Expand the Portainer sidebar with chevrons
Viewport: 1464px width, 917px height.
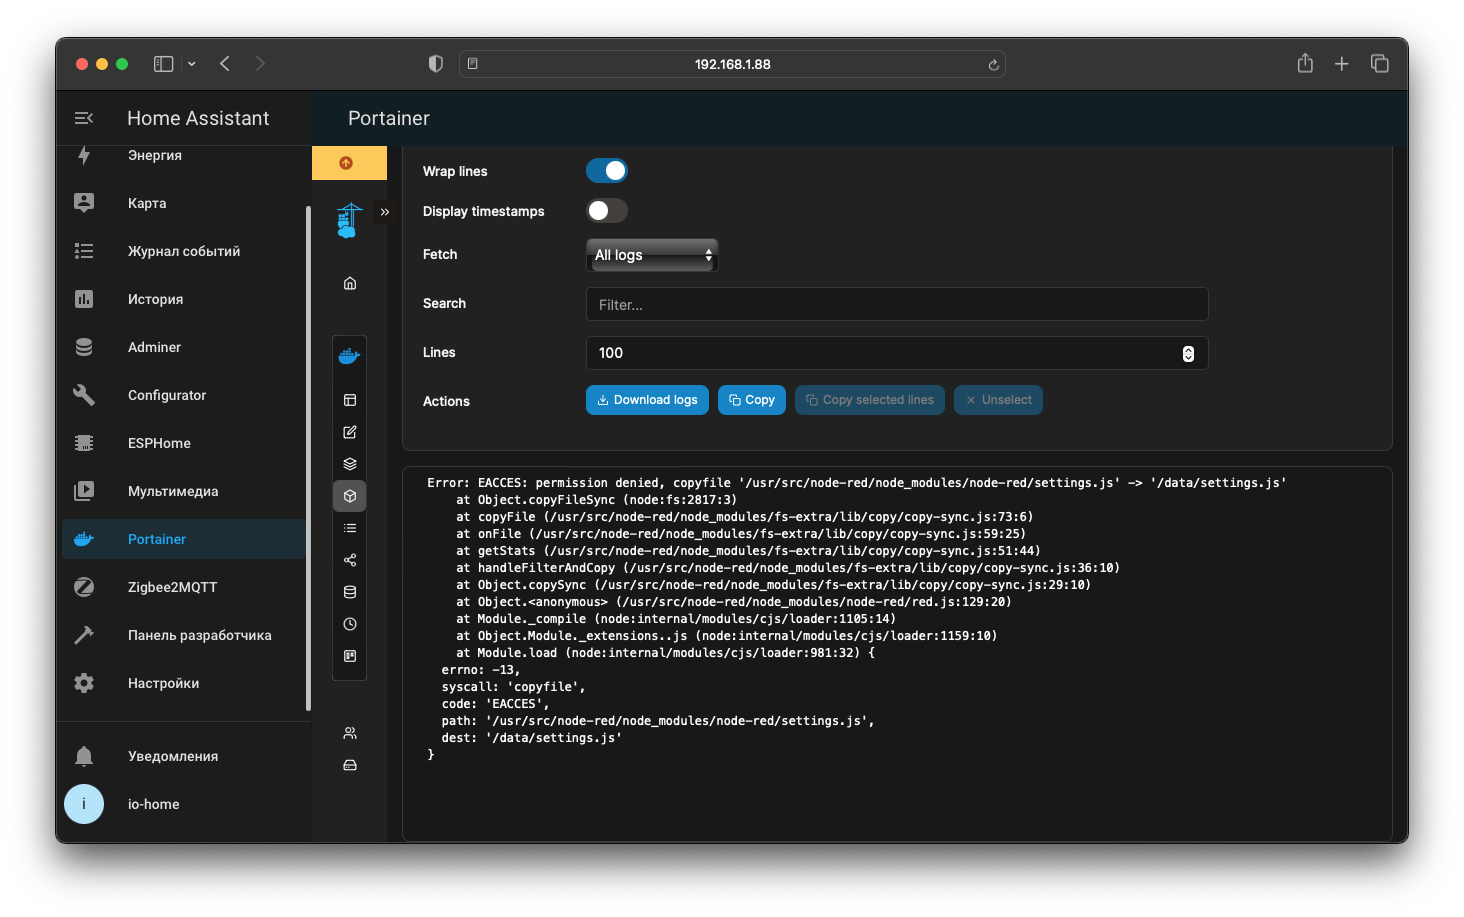385,212
